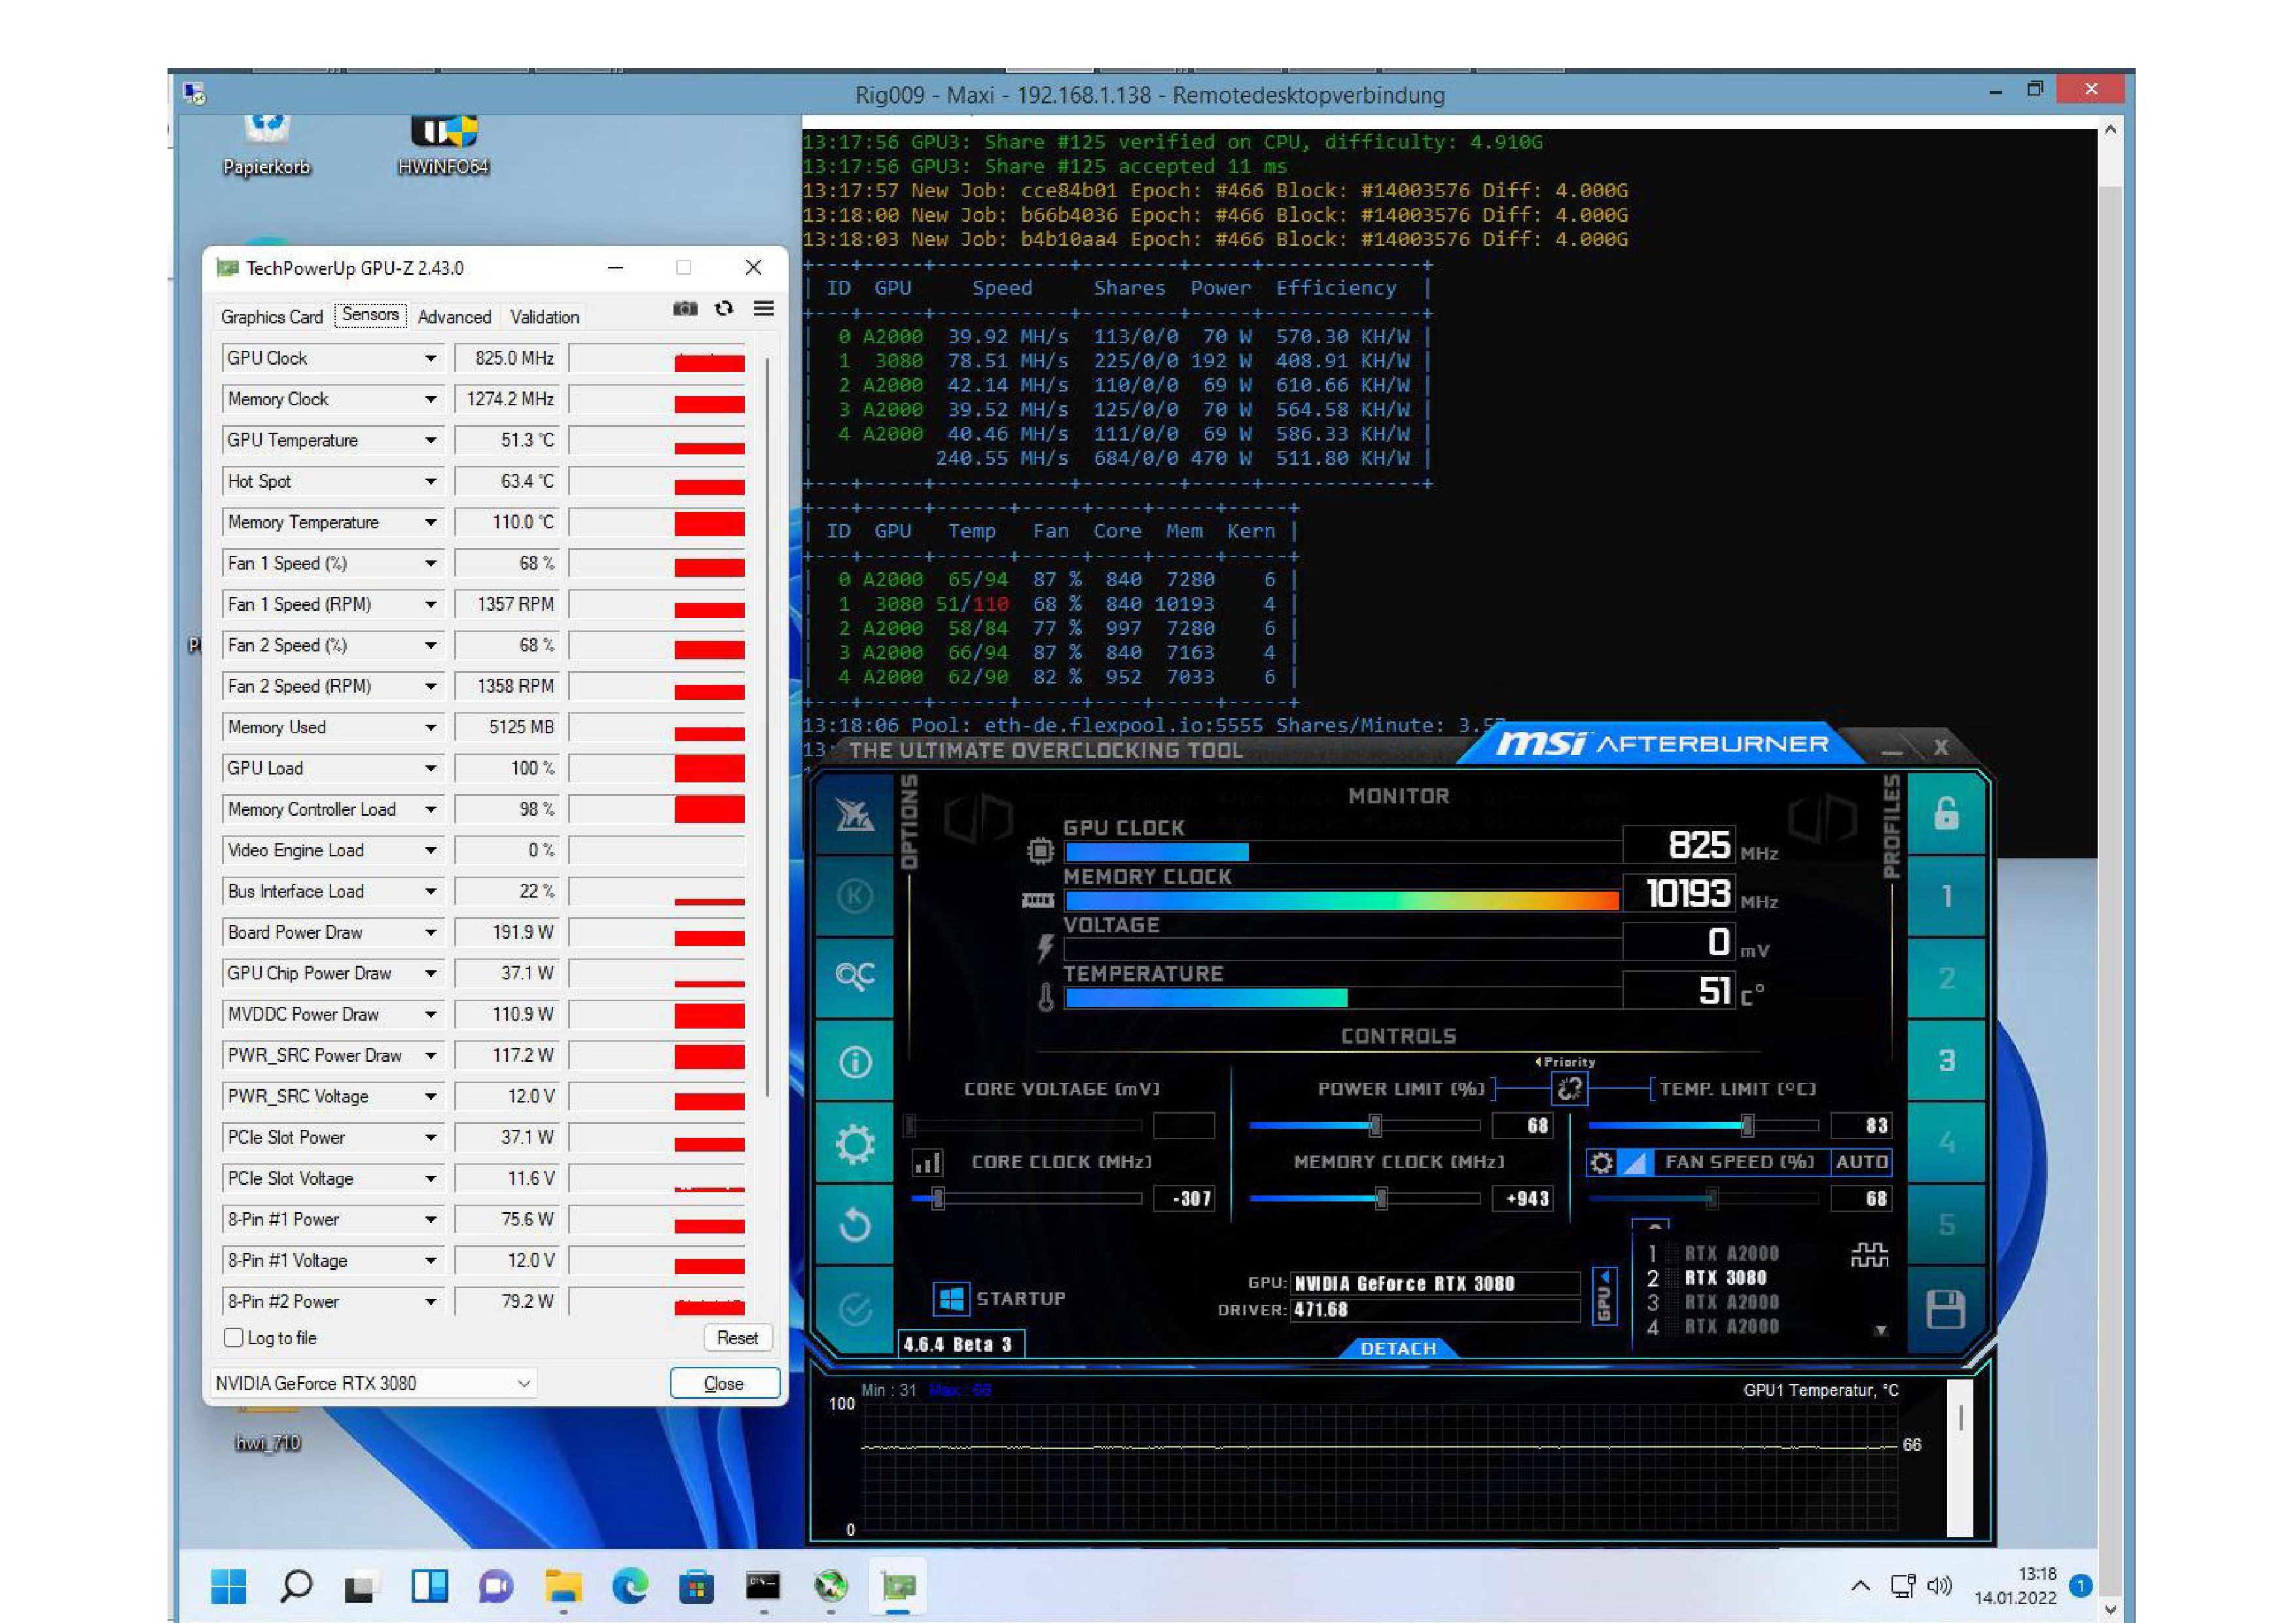The height and width of the screenshot is (1623, 2296).
Task: Expand Fan 1 Speed (RPM) dropdown
Action: 430,604
